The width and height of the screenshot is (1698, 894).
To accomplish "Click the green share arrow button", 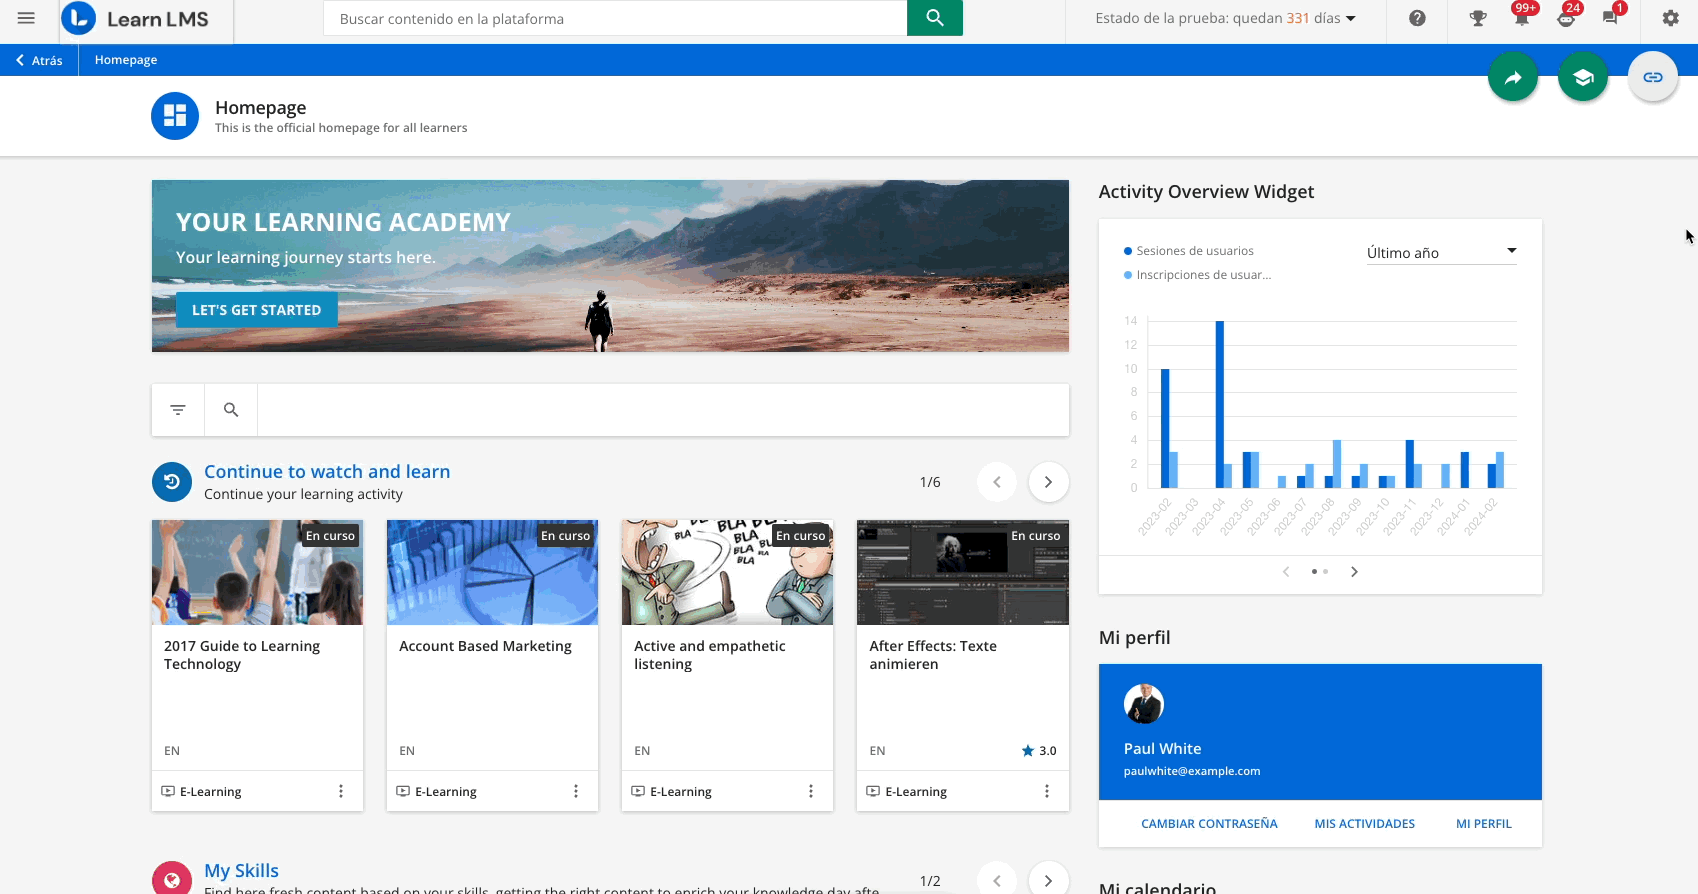I will click(1512, 77).
